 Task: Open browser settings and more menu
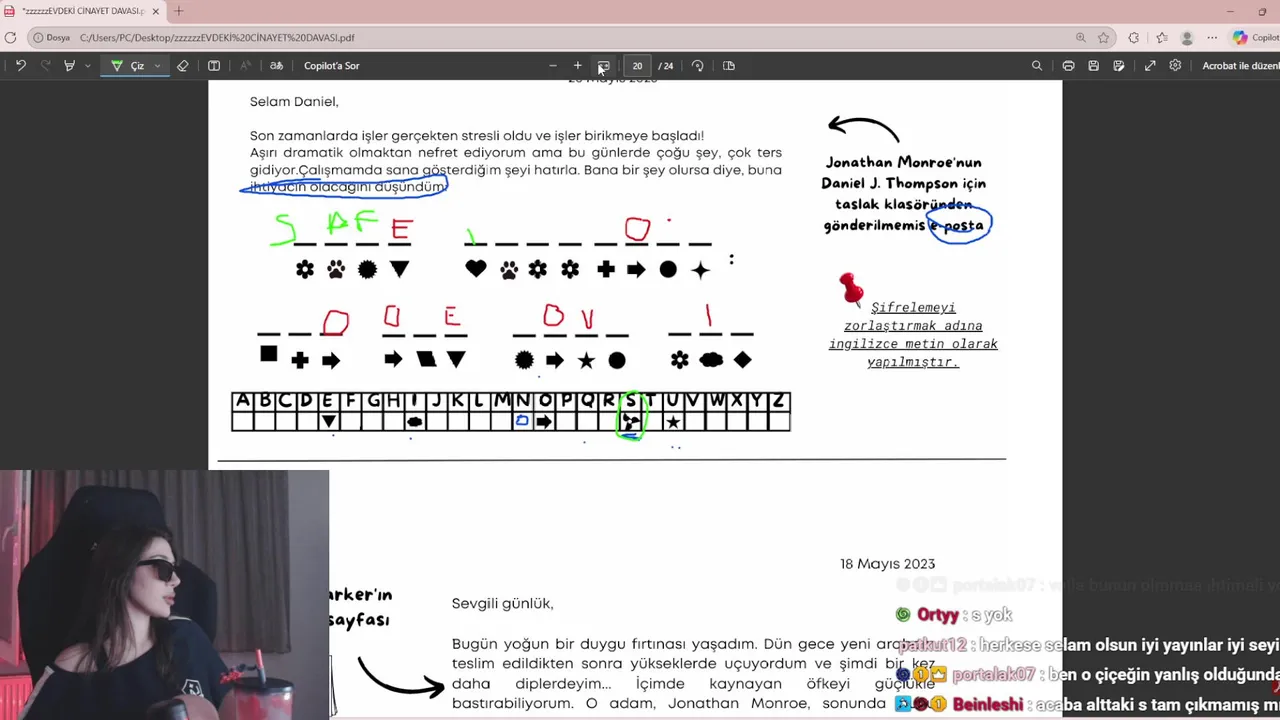[x=1212, y=38]
